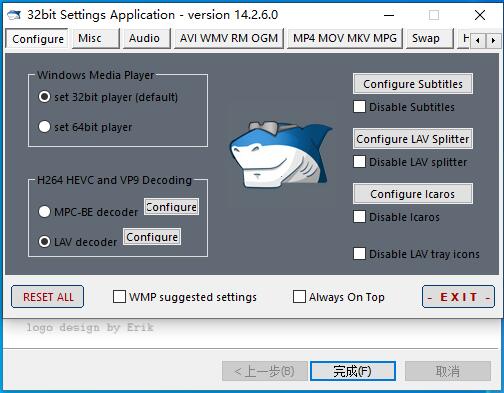Open the Audio tab
504x393 pixels.
[146, 39]
